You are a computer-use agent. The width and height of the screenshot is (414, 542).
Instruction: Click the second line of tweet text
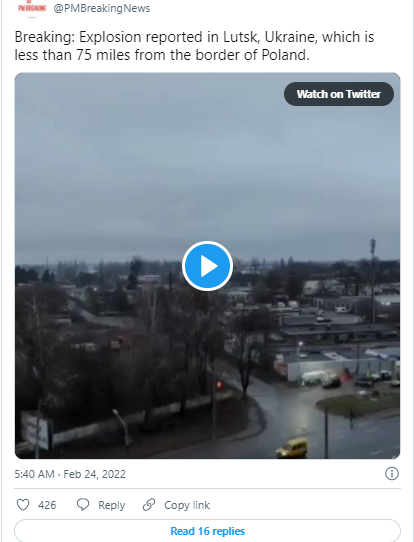tap(162, 55)
